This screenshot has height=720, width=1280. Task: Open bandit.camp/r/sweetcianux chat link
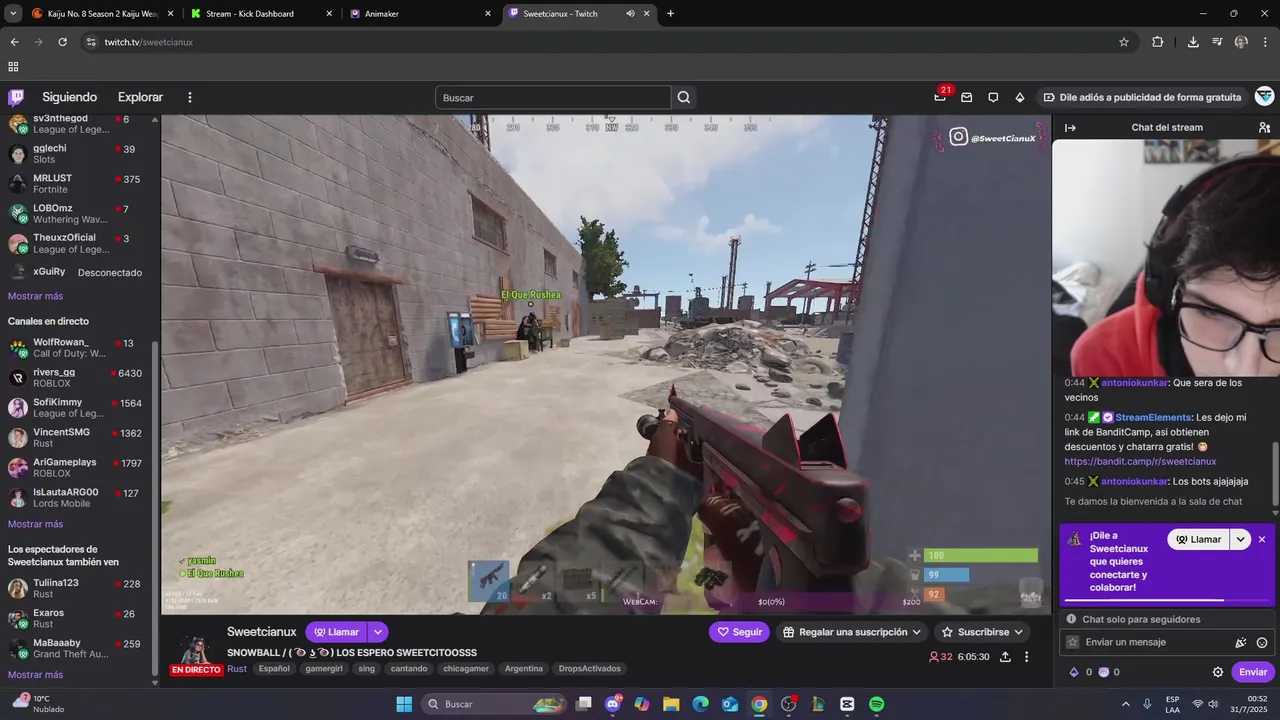pyautogui.click(x=1140, y=462)
